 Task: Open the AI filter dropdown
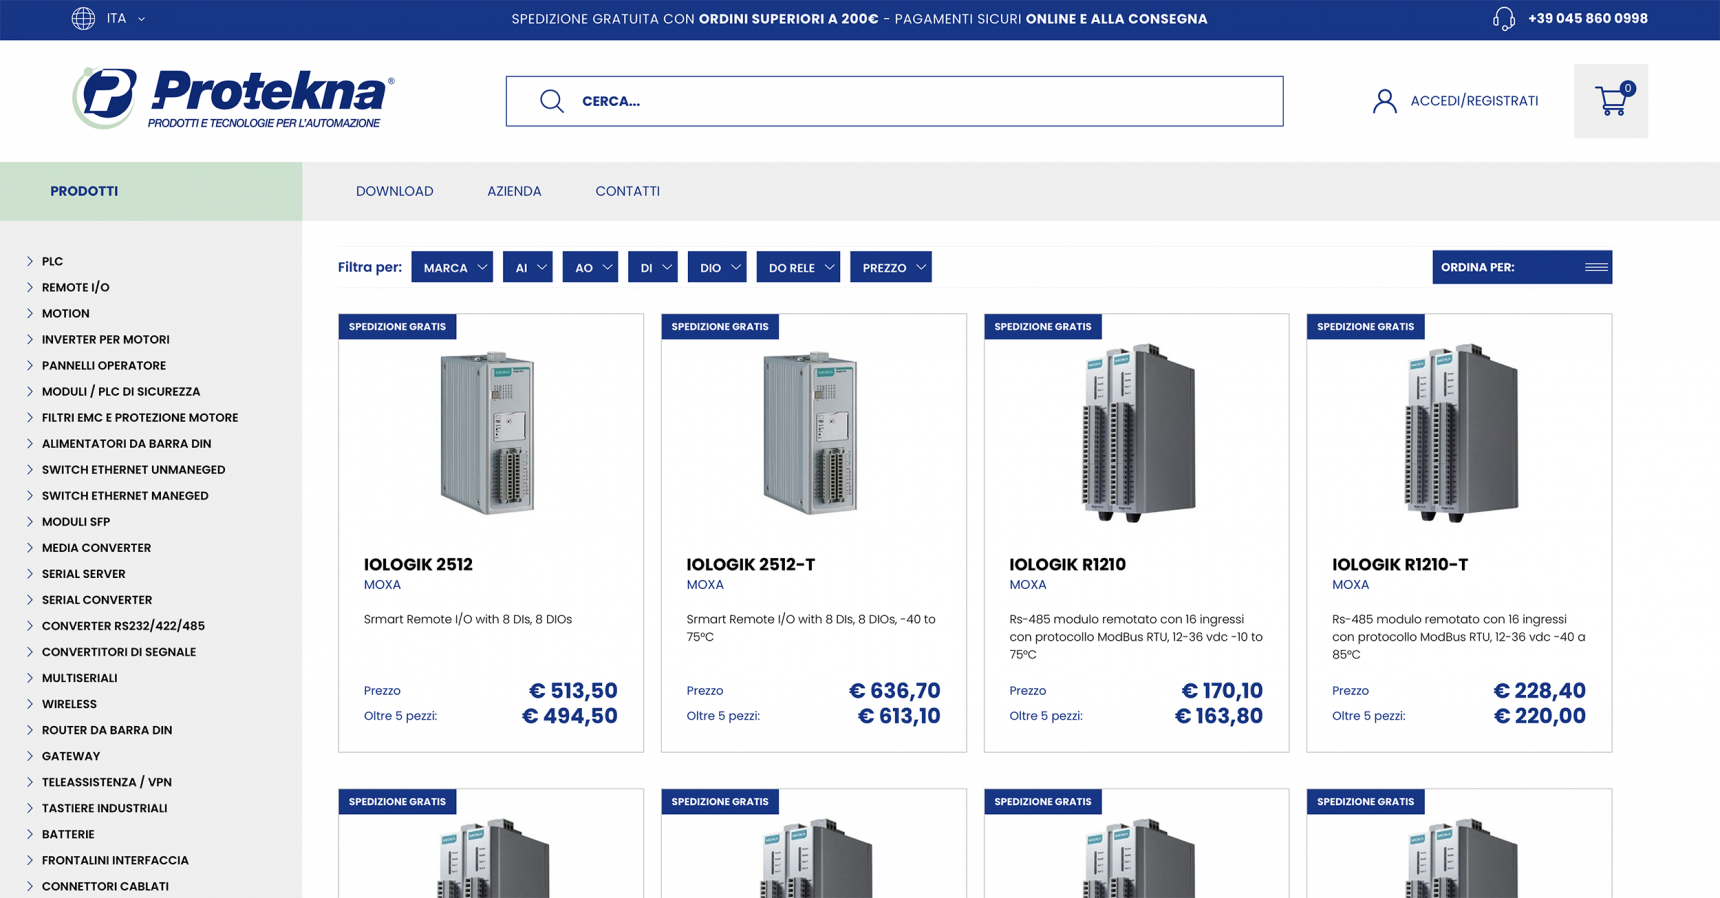[528, 267]
